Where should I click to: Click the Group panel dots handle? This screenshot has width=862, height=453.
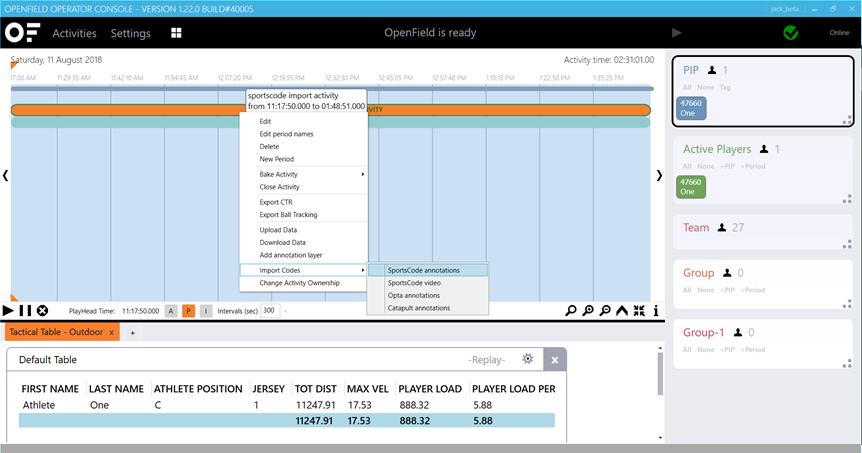pyautogui.click(x=847, y=303)
